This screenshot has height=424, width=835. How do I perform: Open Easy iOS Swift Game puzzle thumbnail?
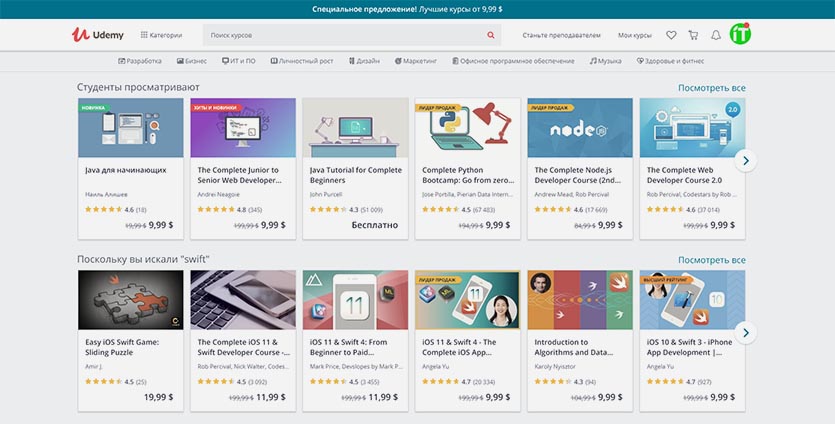130,300
